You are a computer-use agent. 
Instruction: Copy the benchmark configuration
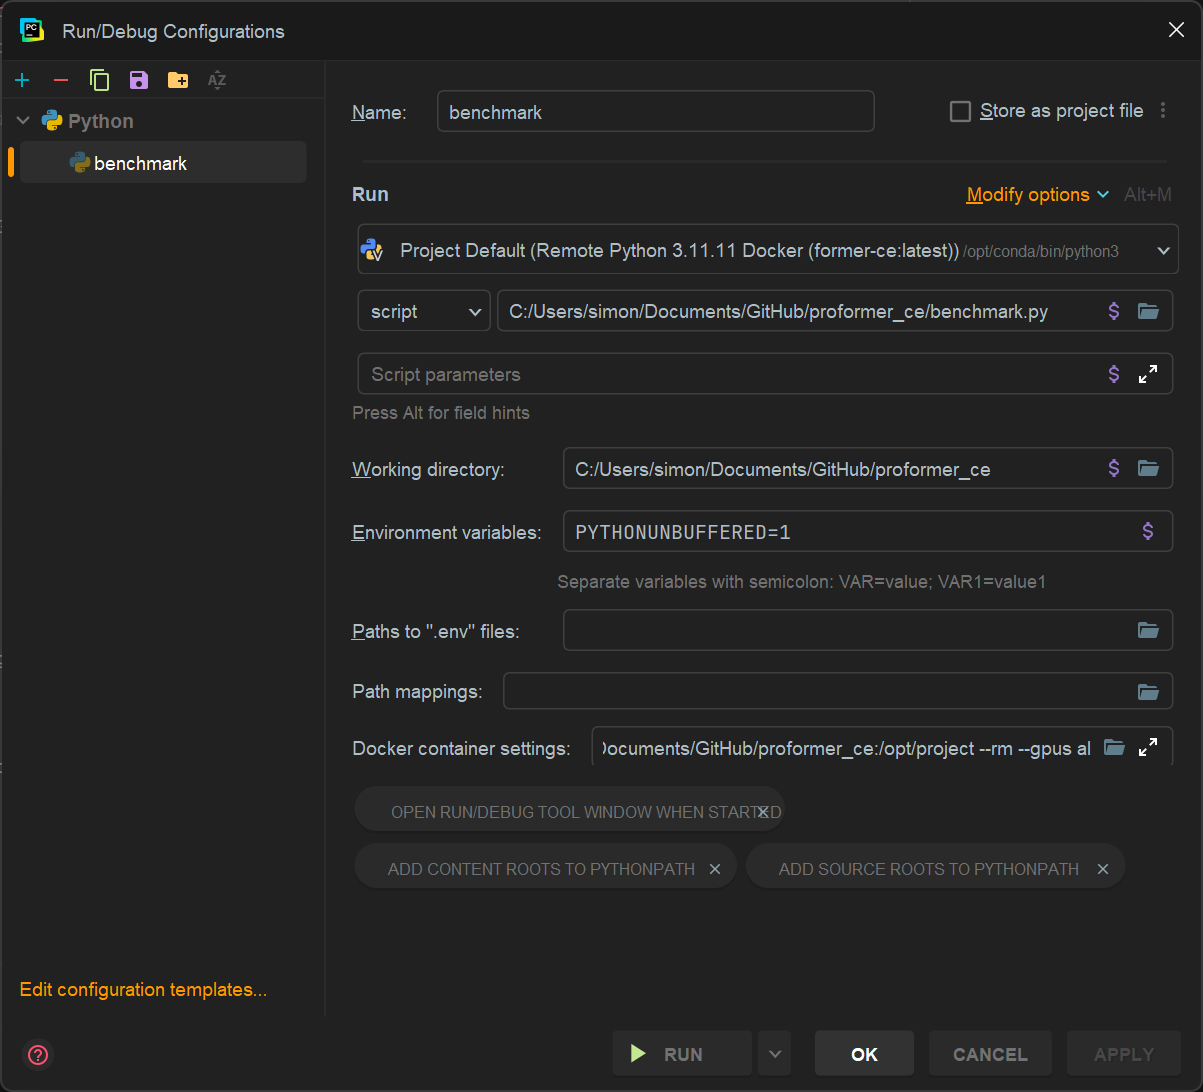click(x=99, y=80)
